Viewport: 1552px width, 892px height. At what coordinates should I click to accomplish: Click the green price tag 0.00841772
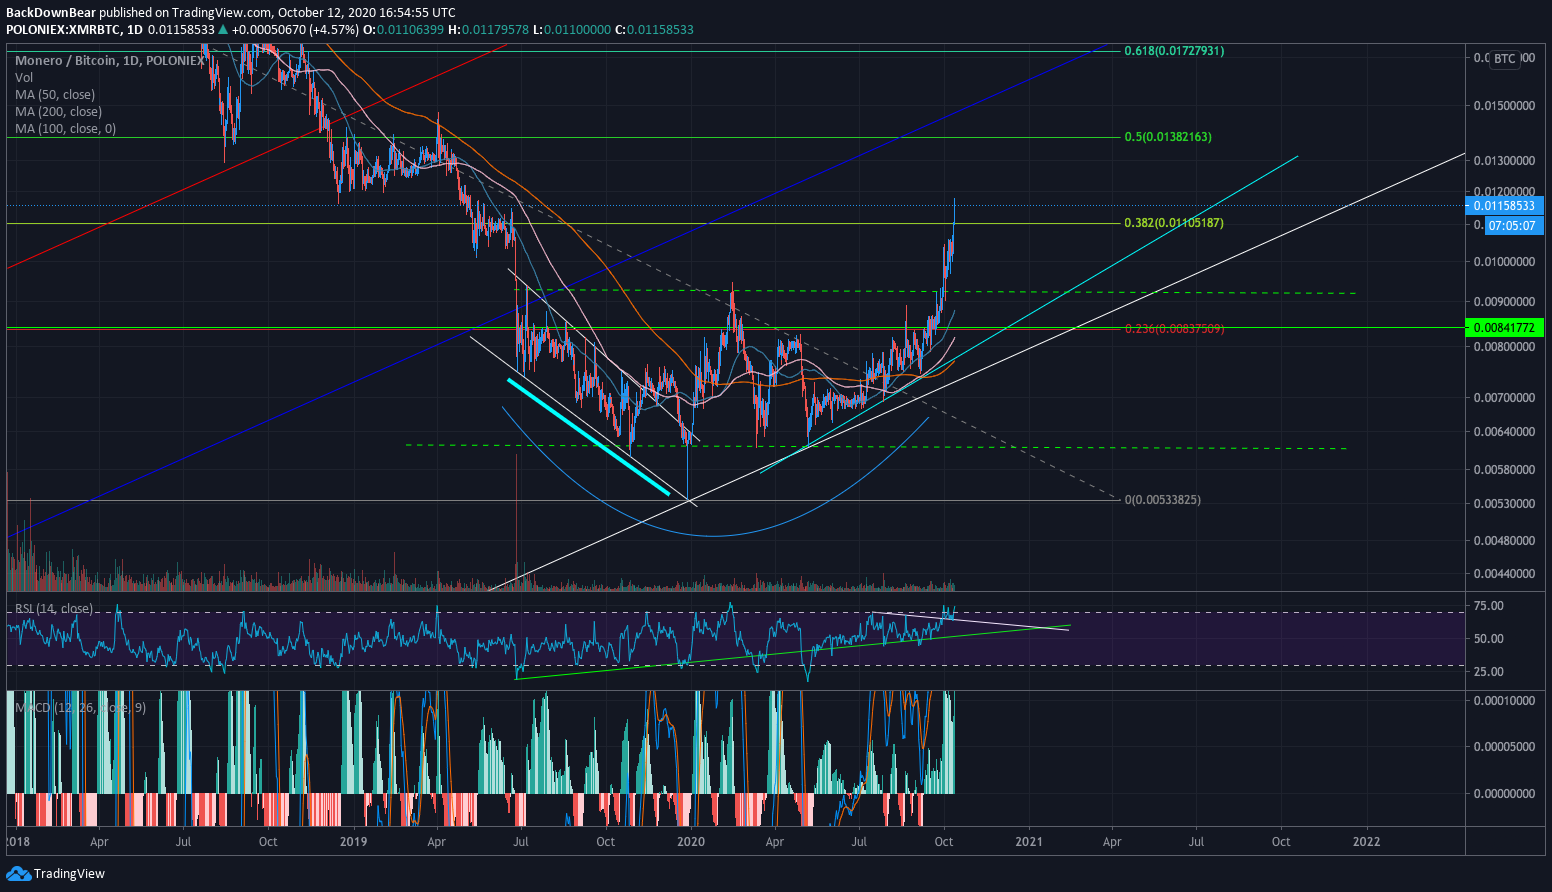pos(1504,327)
